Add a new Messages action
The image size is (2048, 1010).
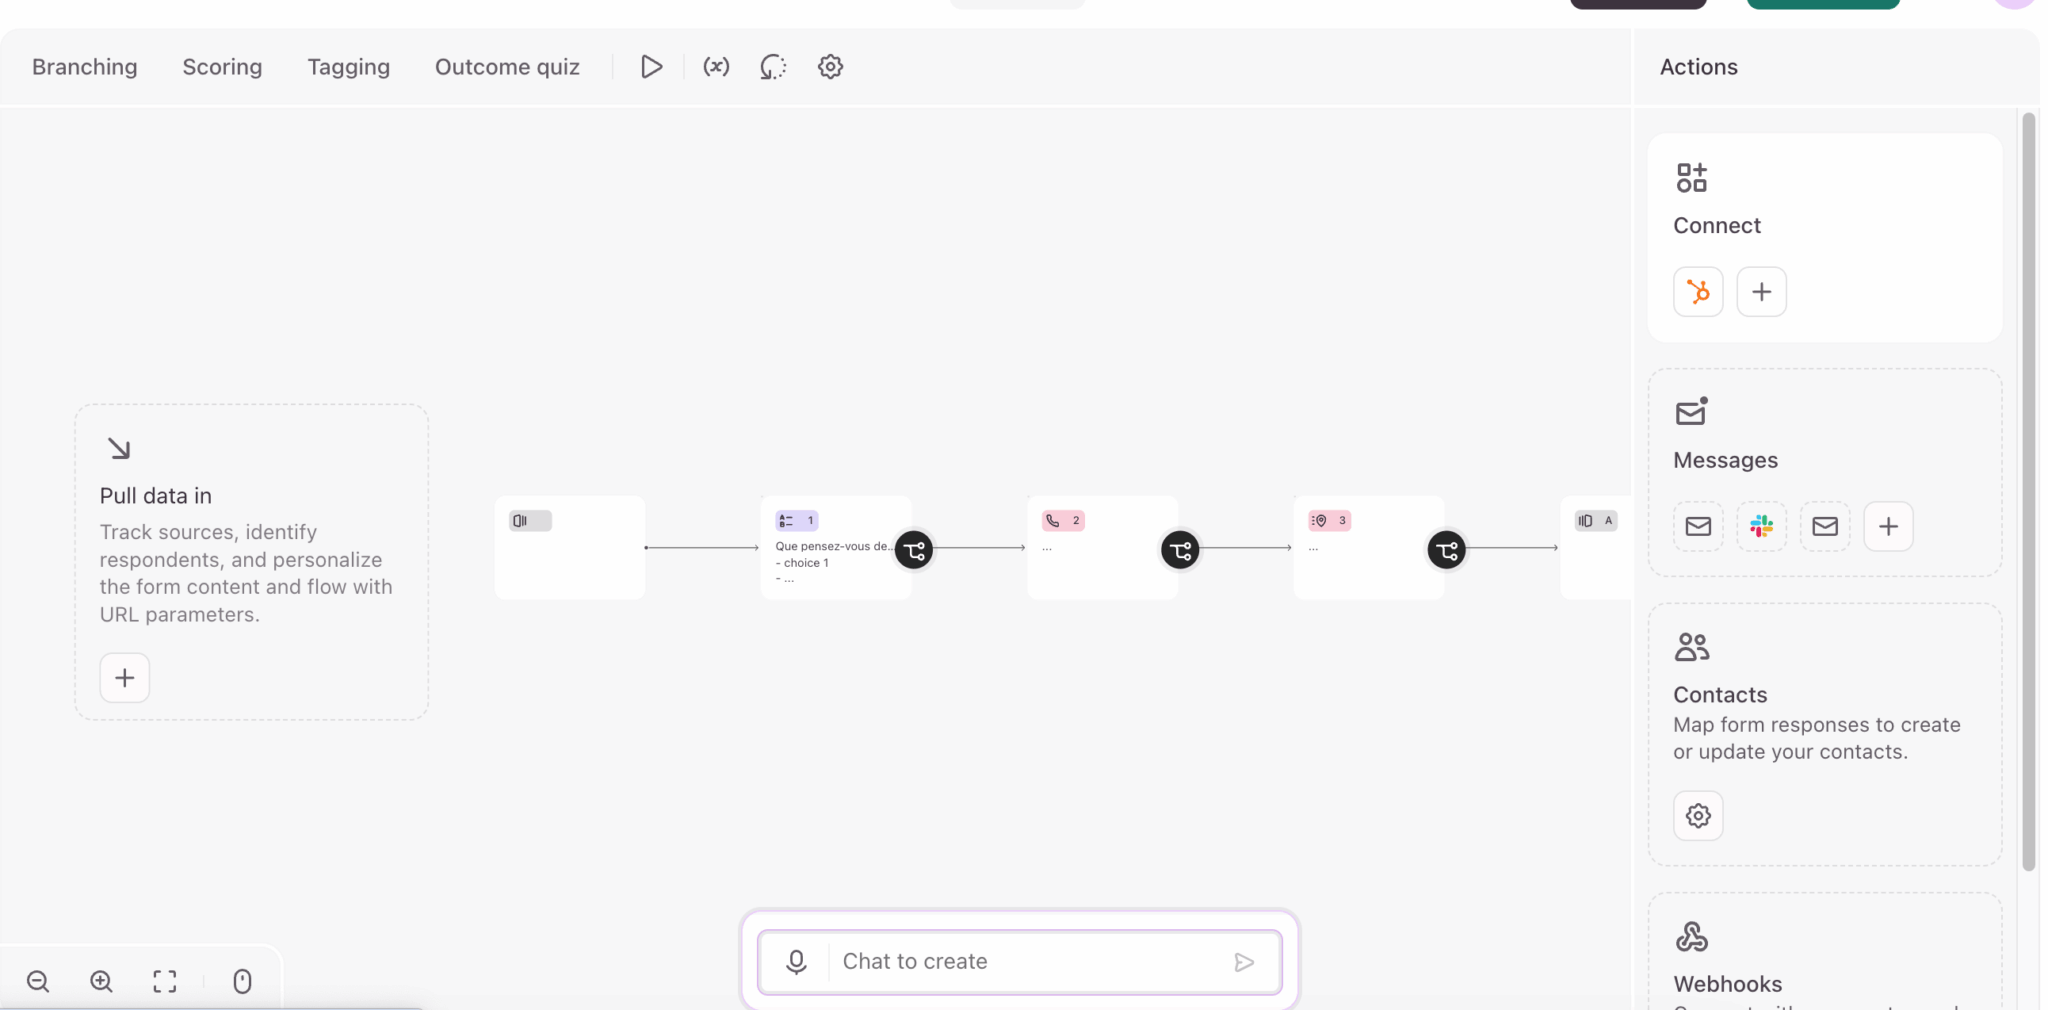[1888, 526]
